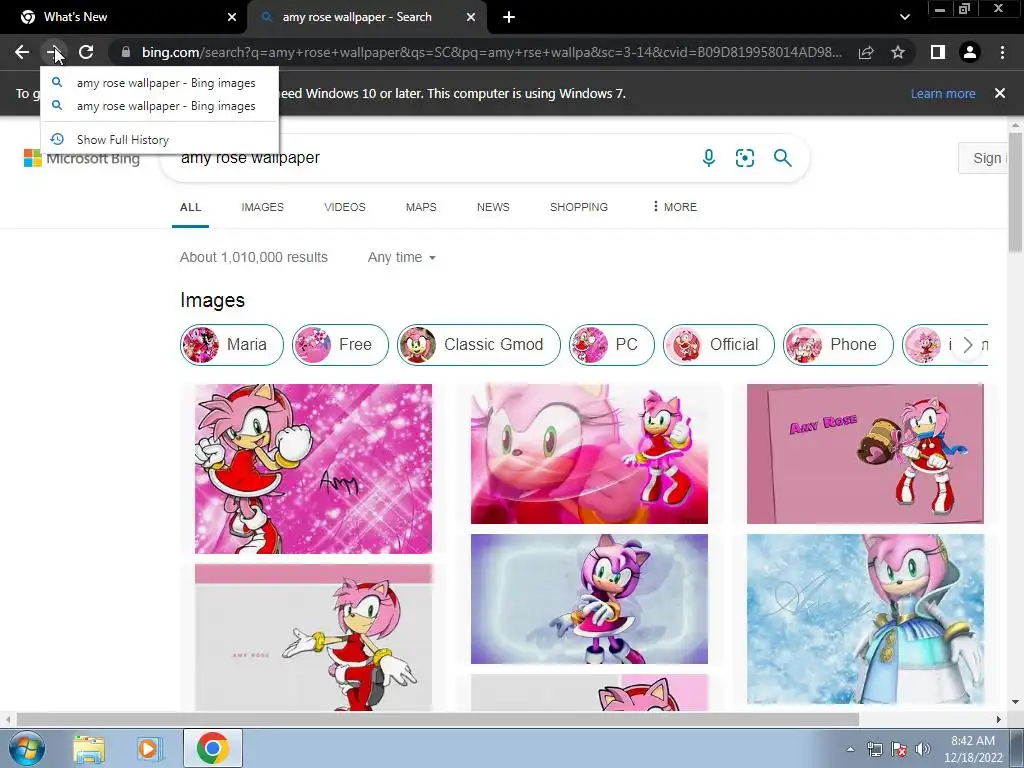Click the Images heading link
The width and height of the screenshot is (1024, 768).
coord(212,300)
